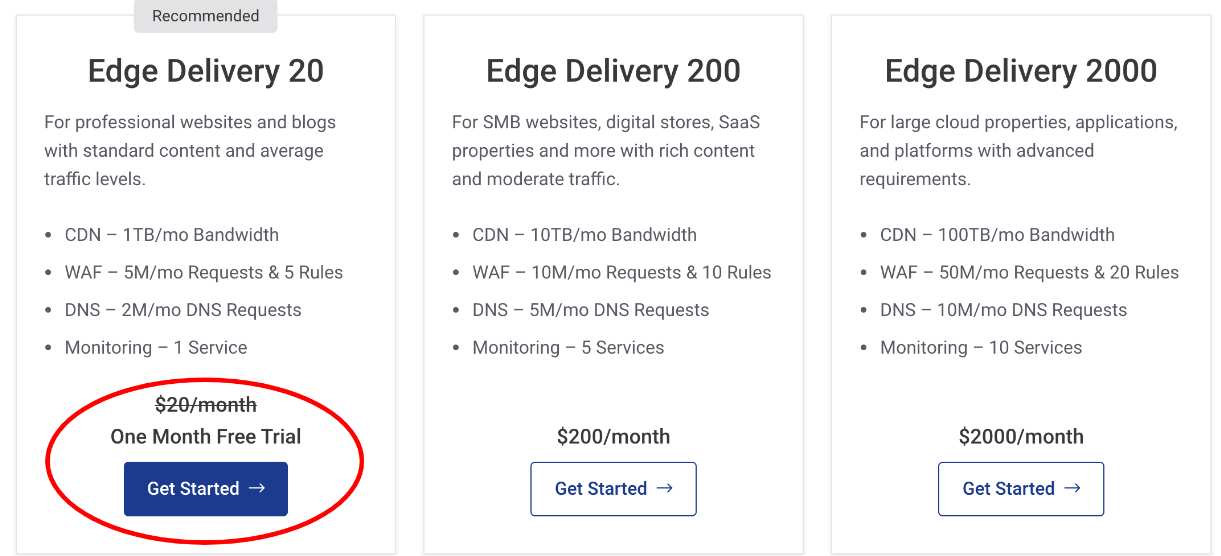Viewport: 1221px width, 556px height.
Task: Click the crossed-out $20/month price
Action: 206,405
